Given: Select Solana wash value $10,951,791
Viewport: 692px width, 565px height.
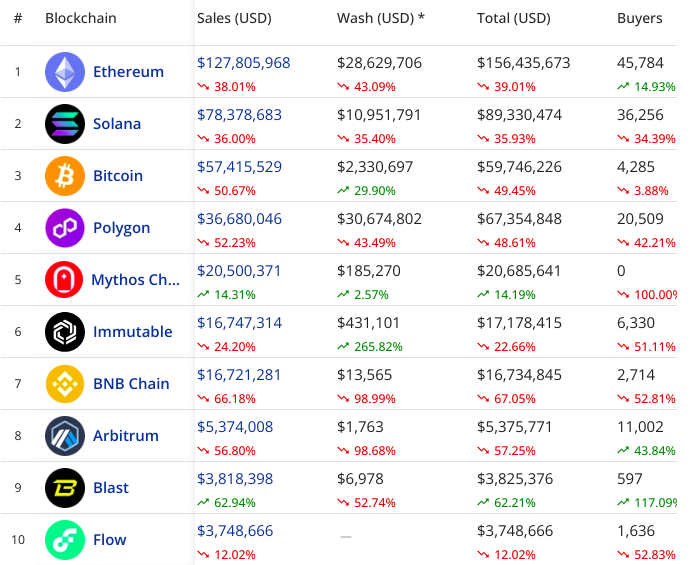Looking at the screenshot, I should (x=379, y=115).
